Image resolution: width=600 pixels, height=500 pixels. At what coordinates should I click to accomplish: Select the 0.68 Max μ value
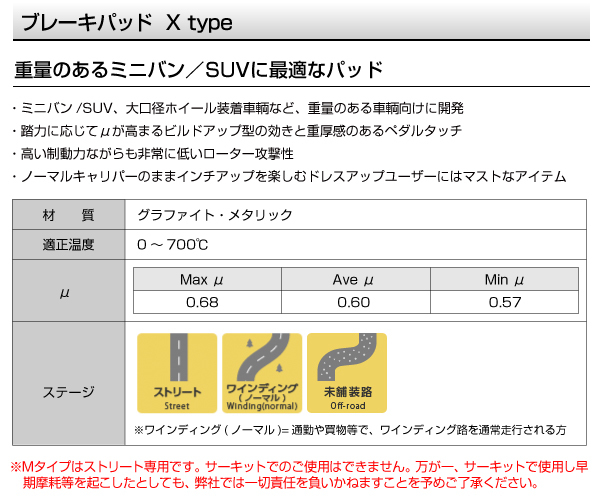click(202, 302)
